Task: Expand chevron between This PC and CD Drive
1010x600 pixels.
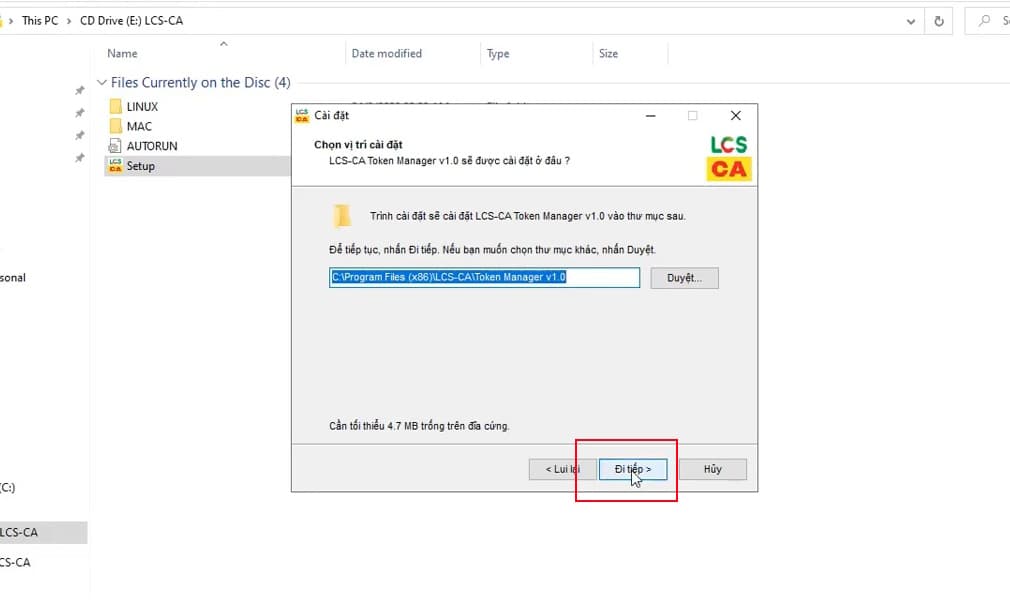Action: point(69,21)
